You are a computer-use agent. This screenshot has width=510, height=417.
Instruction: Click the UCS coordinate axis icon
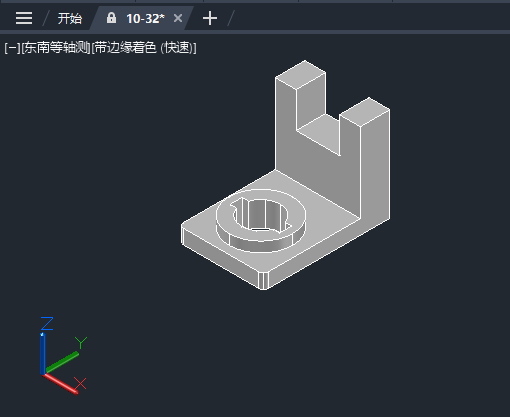pyautogui.click(x=62, y=356)
